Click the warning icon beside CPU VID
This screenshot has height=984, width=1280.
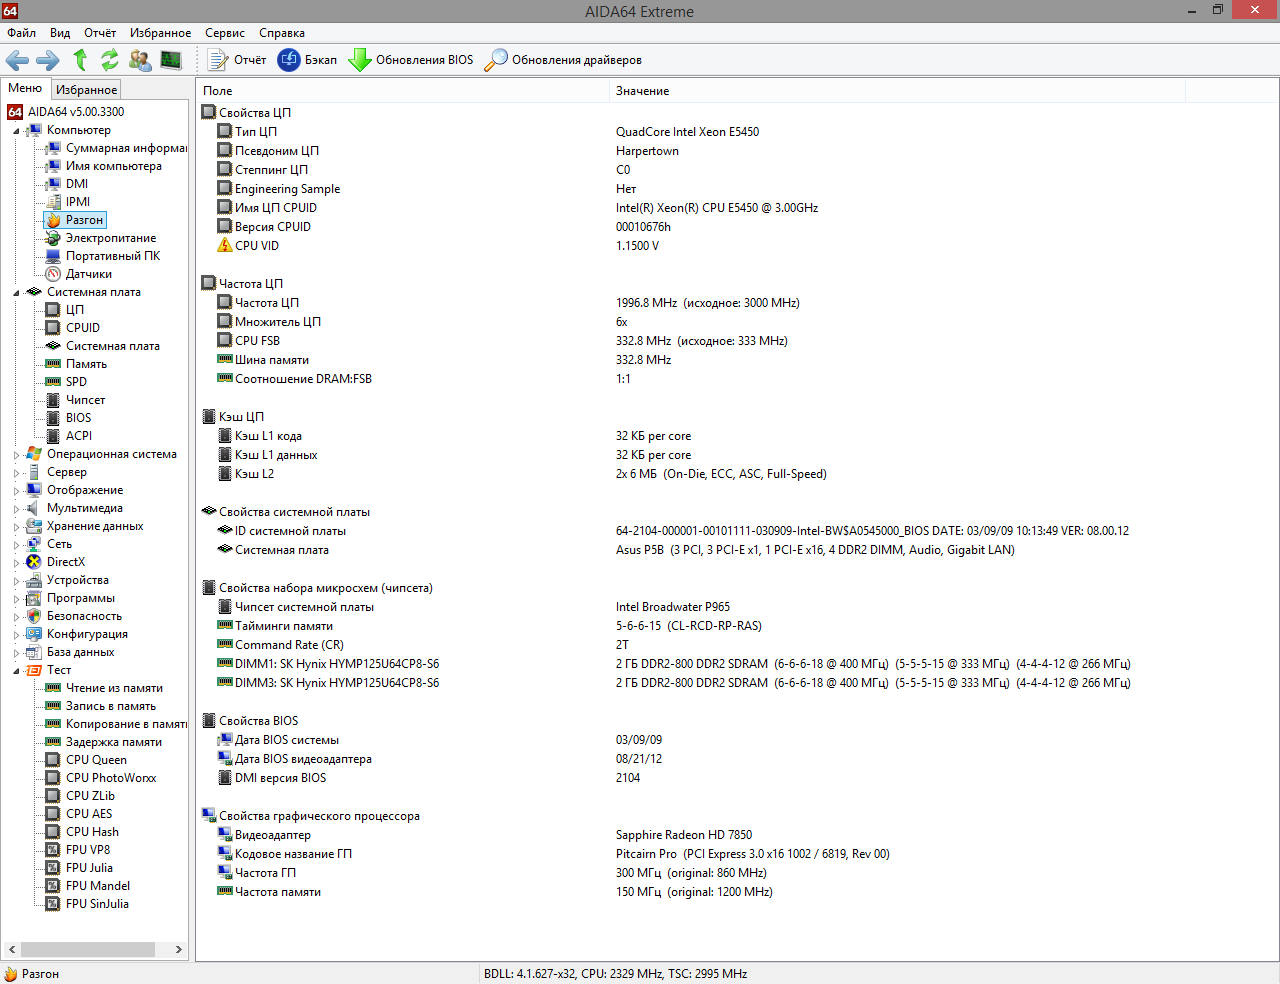[x=225, y=246]
